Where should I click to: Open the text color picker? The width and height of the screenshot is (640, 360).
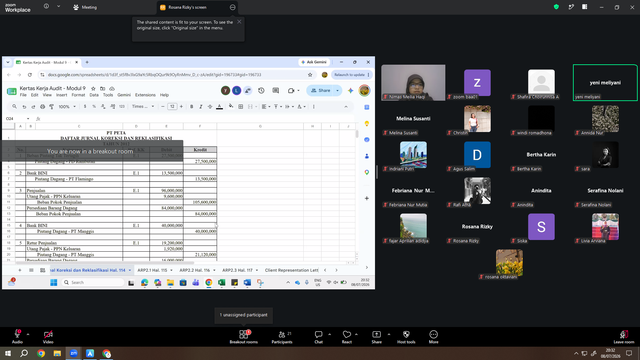pos(220,107)
